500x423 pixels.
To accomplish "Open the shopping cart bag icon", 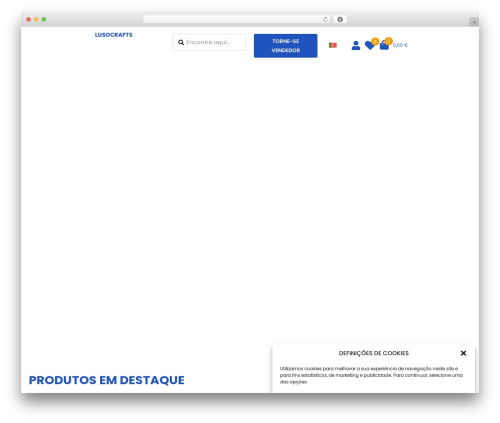I will (x=384, y=45).
